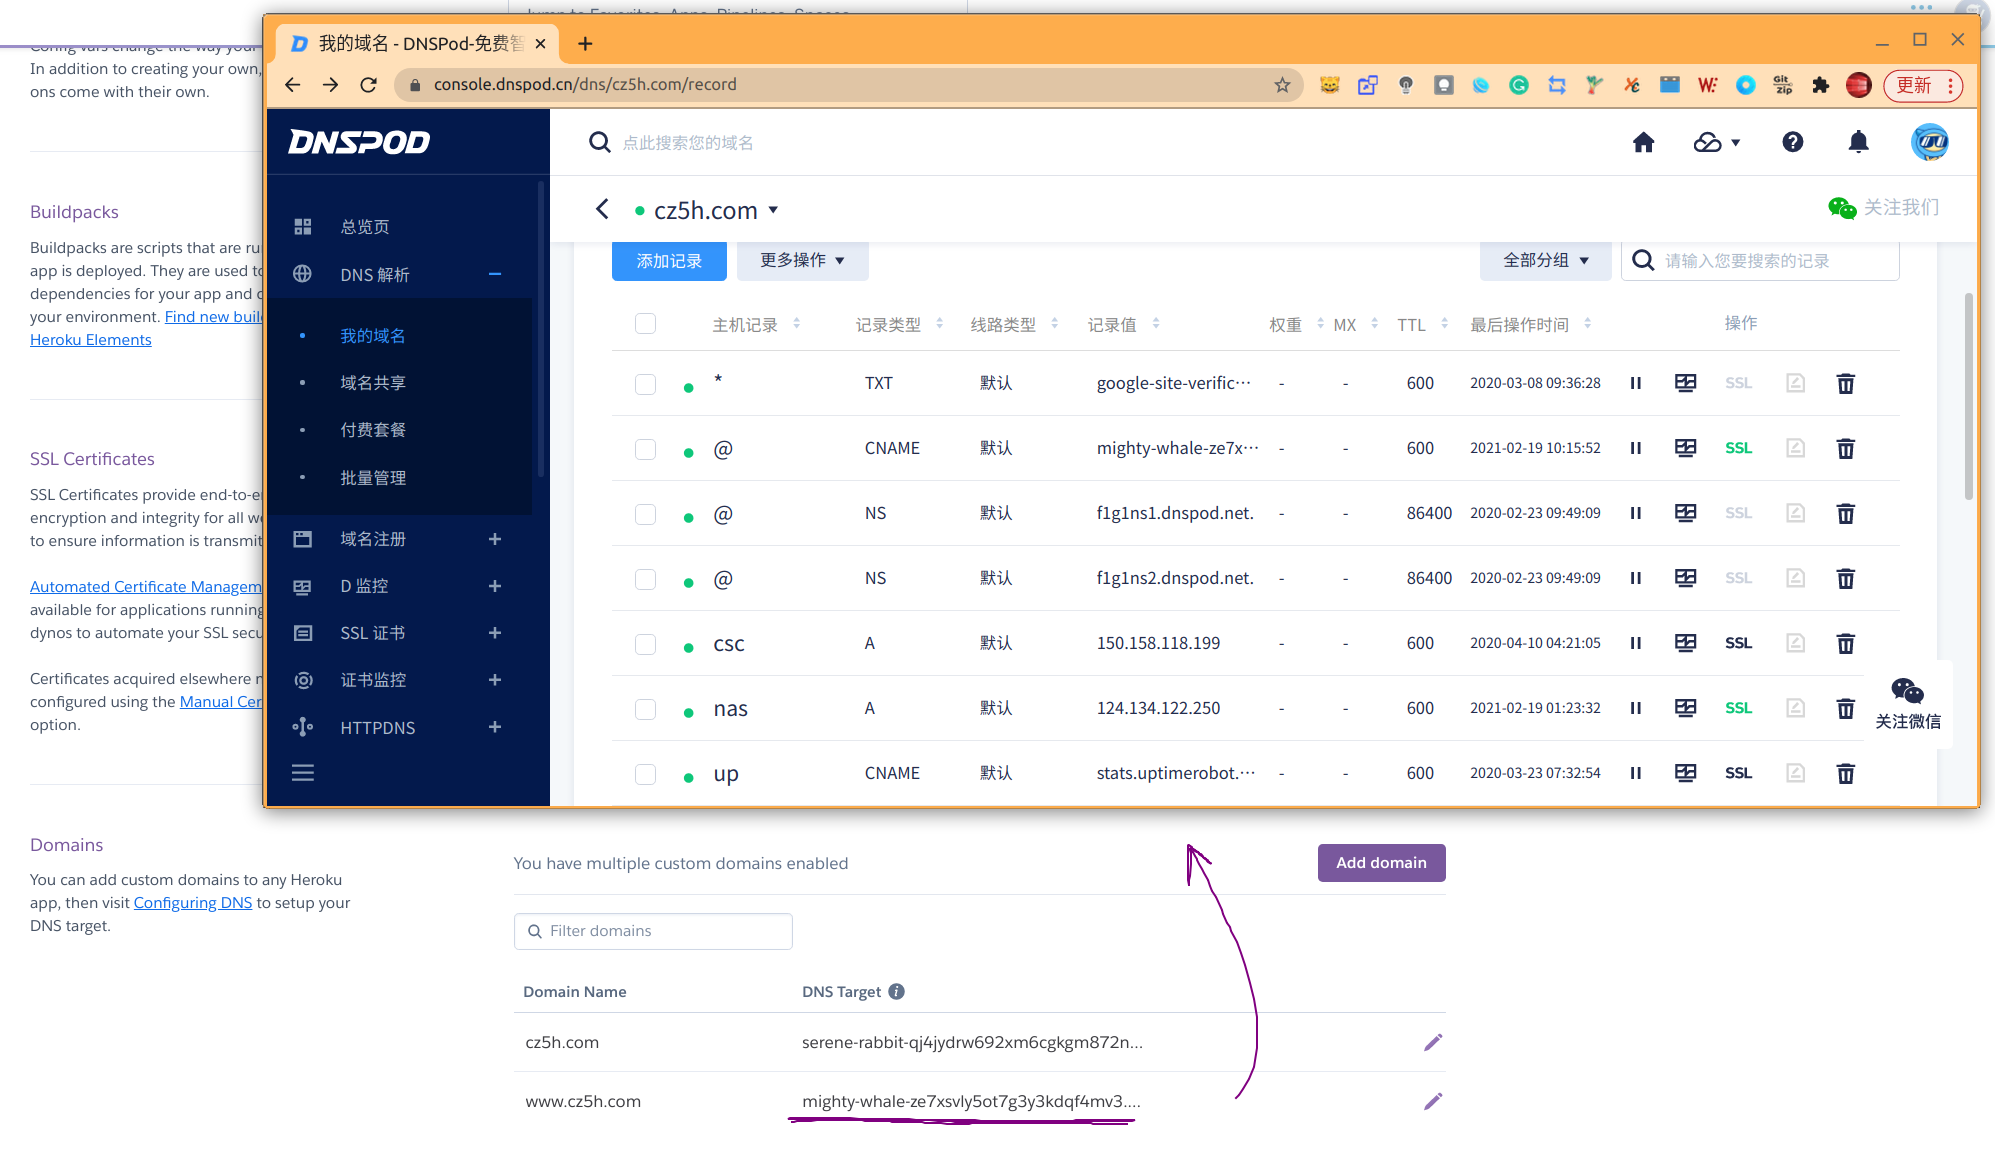
Task: Open D monitoring for up record
Action: (1685, 773)
